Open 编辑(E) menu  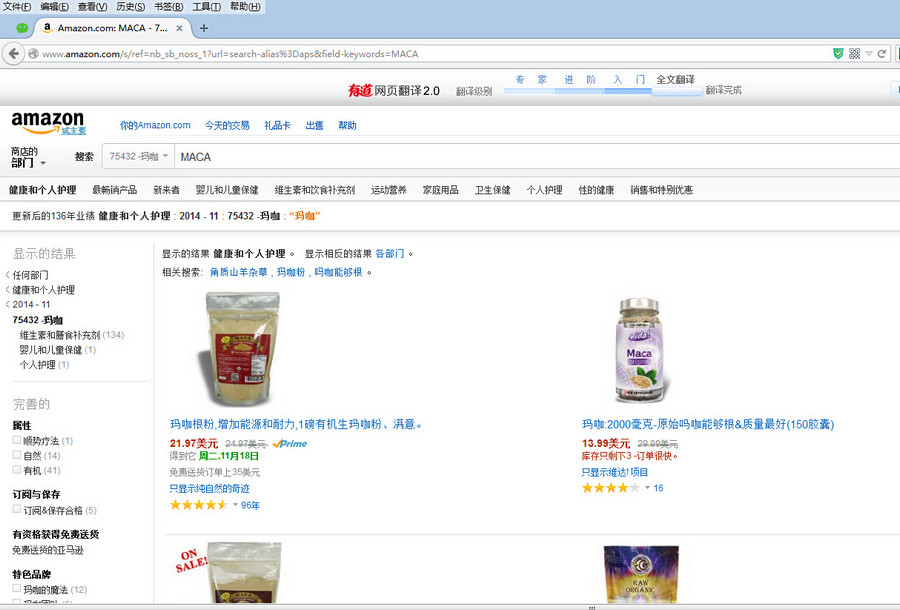coord(55,7)
